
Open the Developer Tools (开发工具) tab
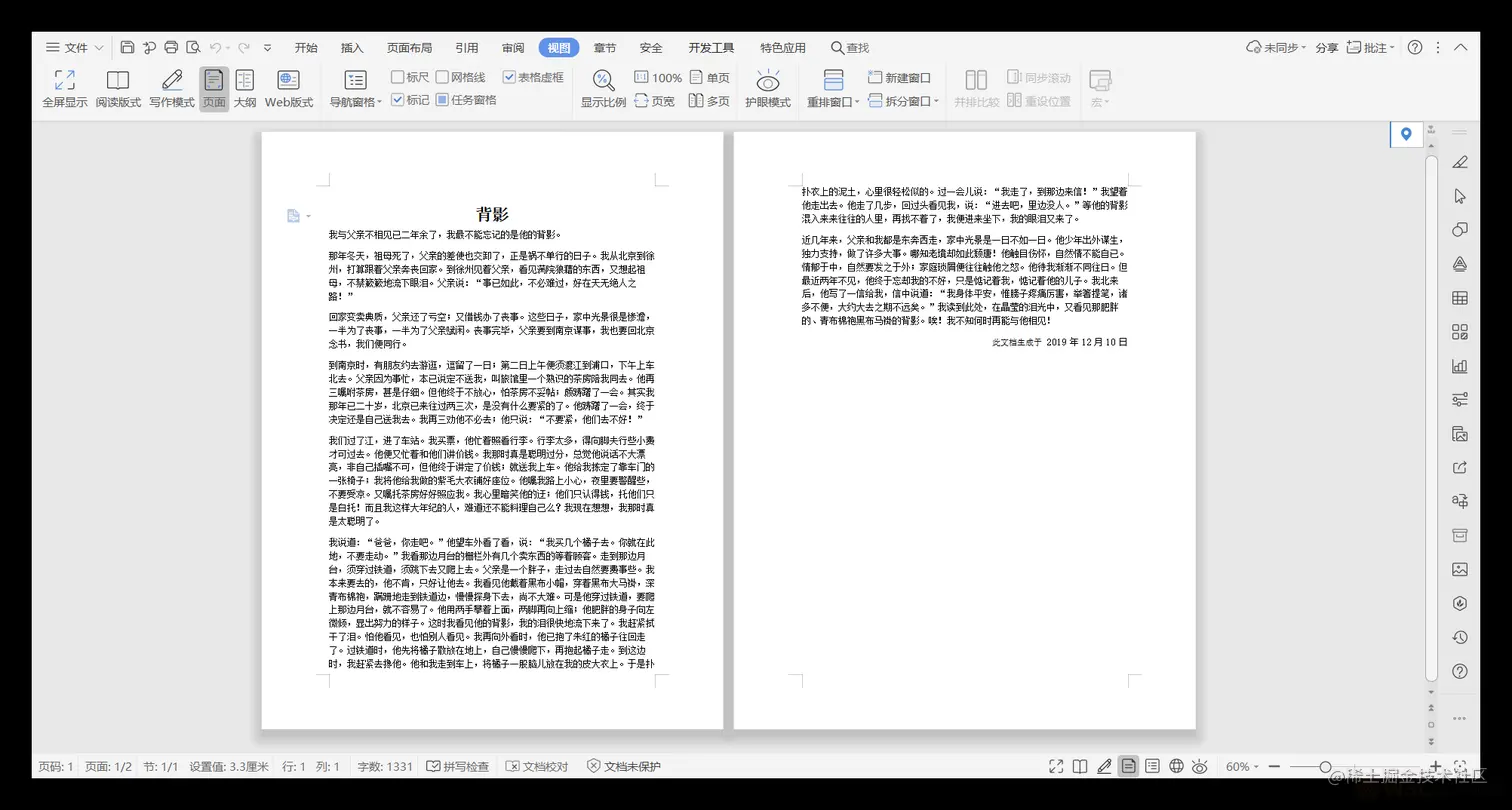(x=711, y=47)
